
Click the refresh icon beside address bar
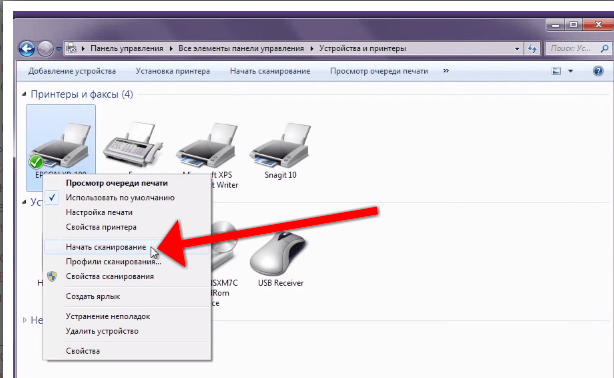tap(532, 49)
